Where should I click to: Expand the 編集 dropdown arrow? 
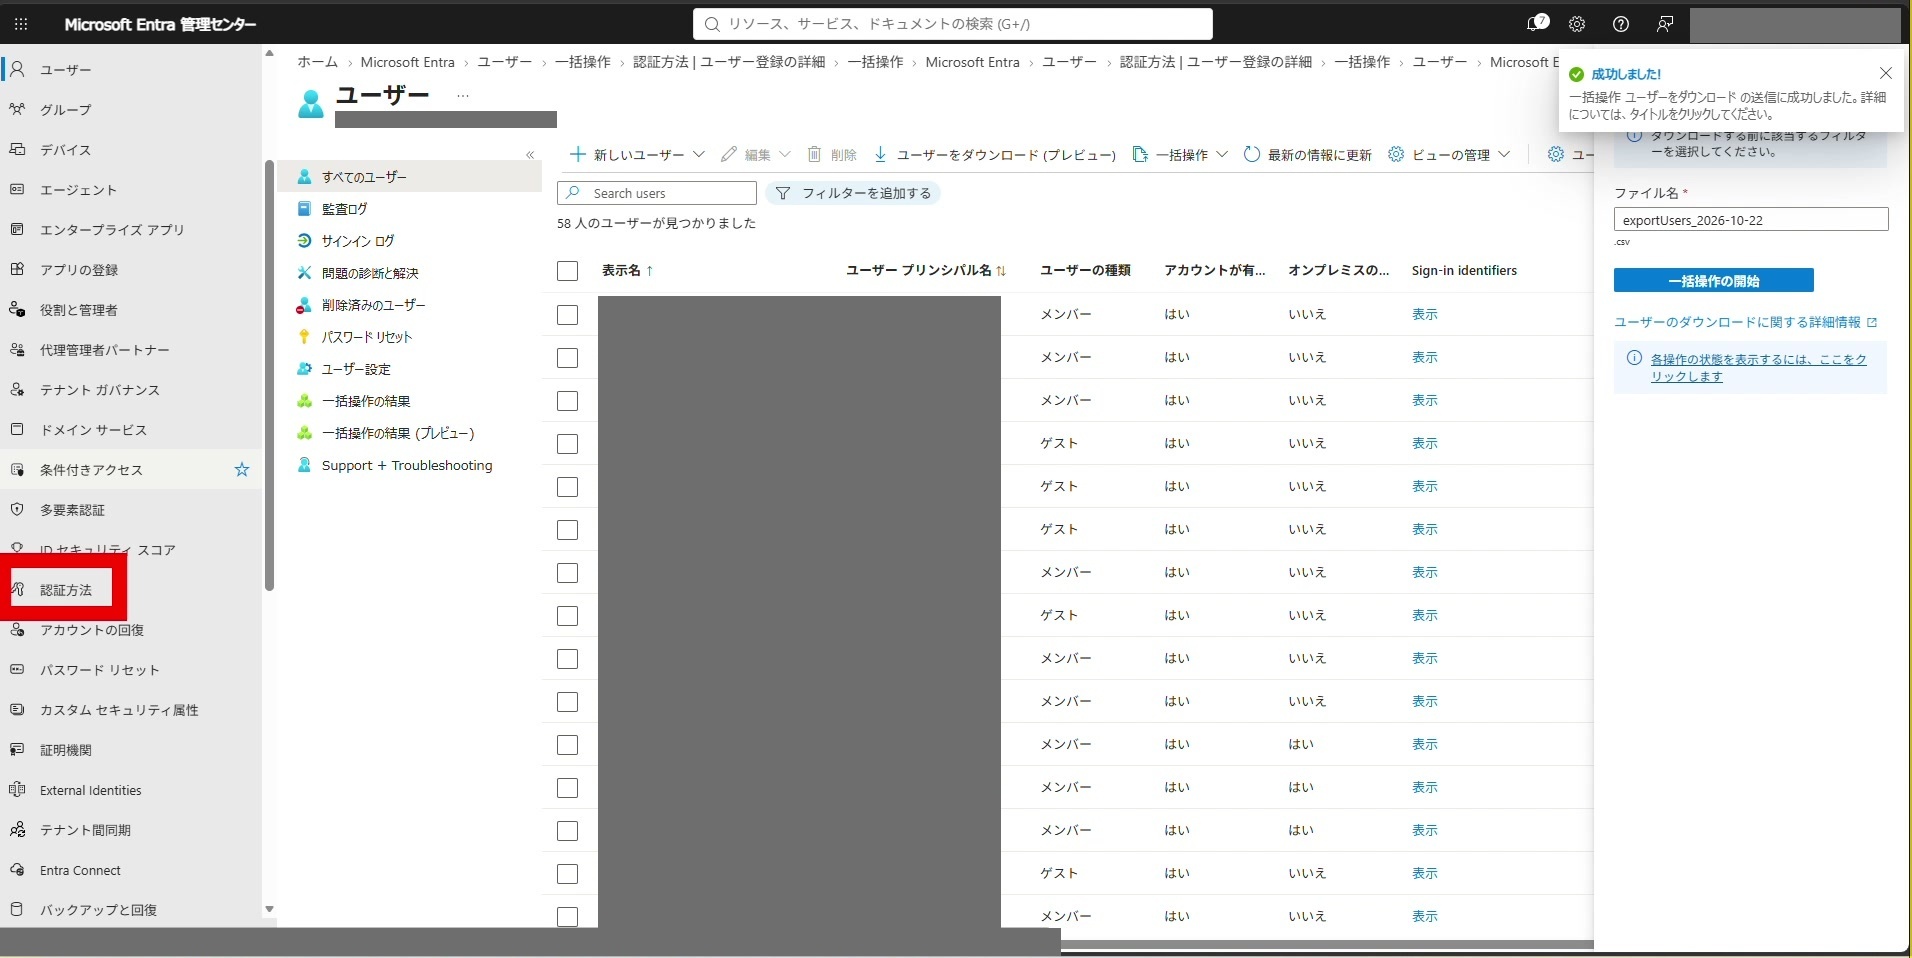(x=785, y=154)
